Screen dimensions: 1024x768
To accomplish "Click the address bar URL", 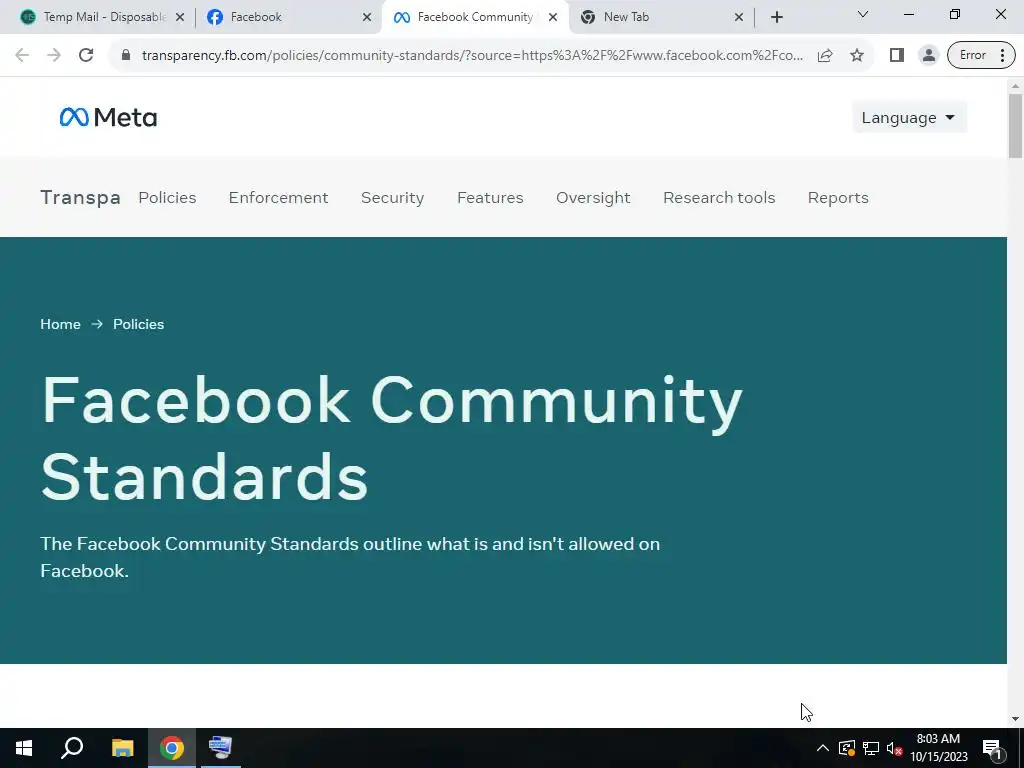I will pyautogui.click(x=472, y=56).
